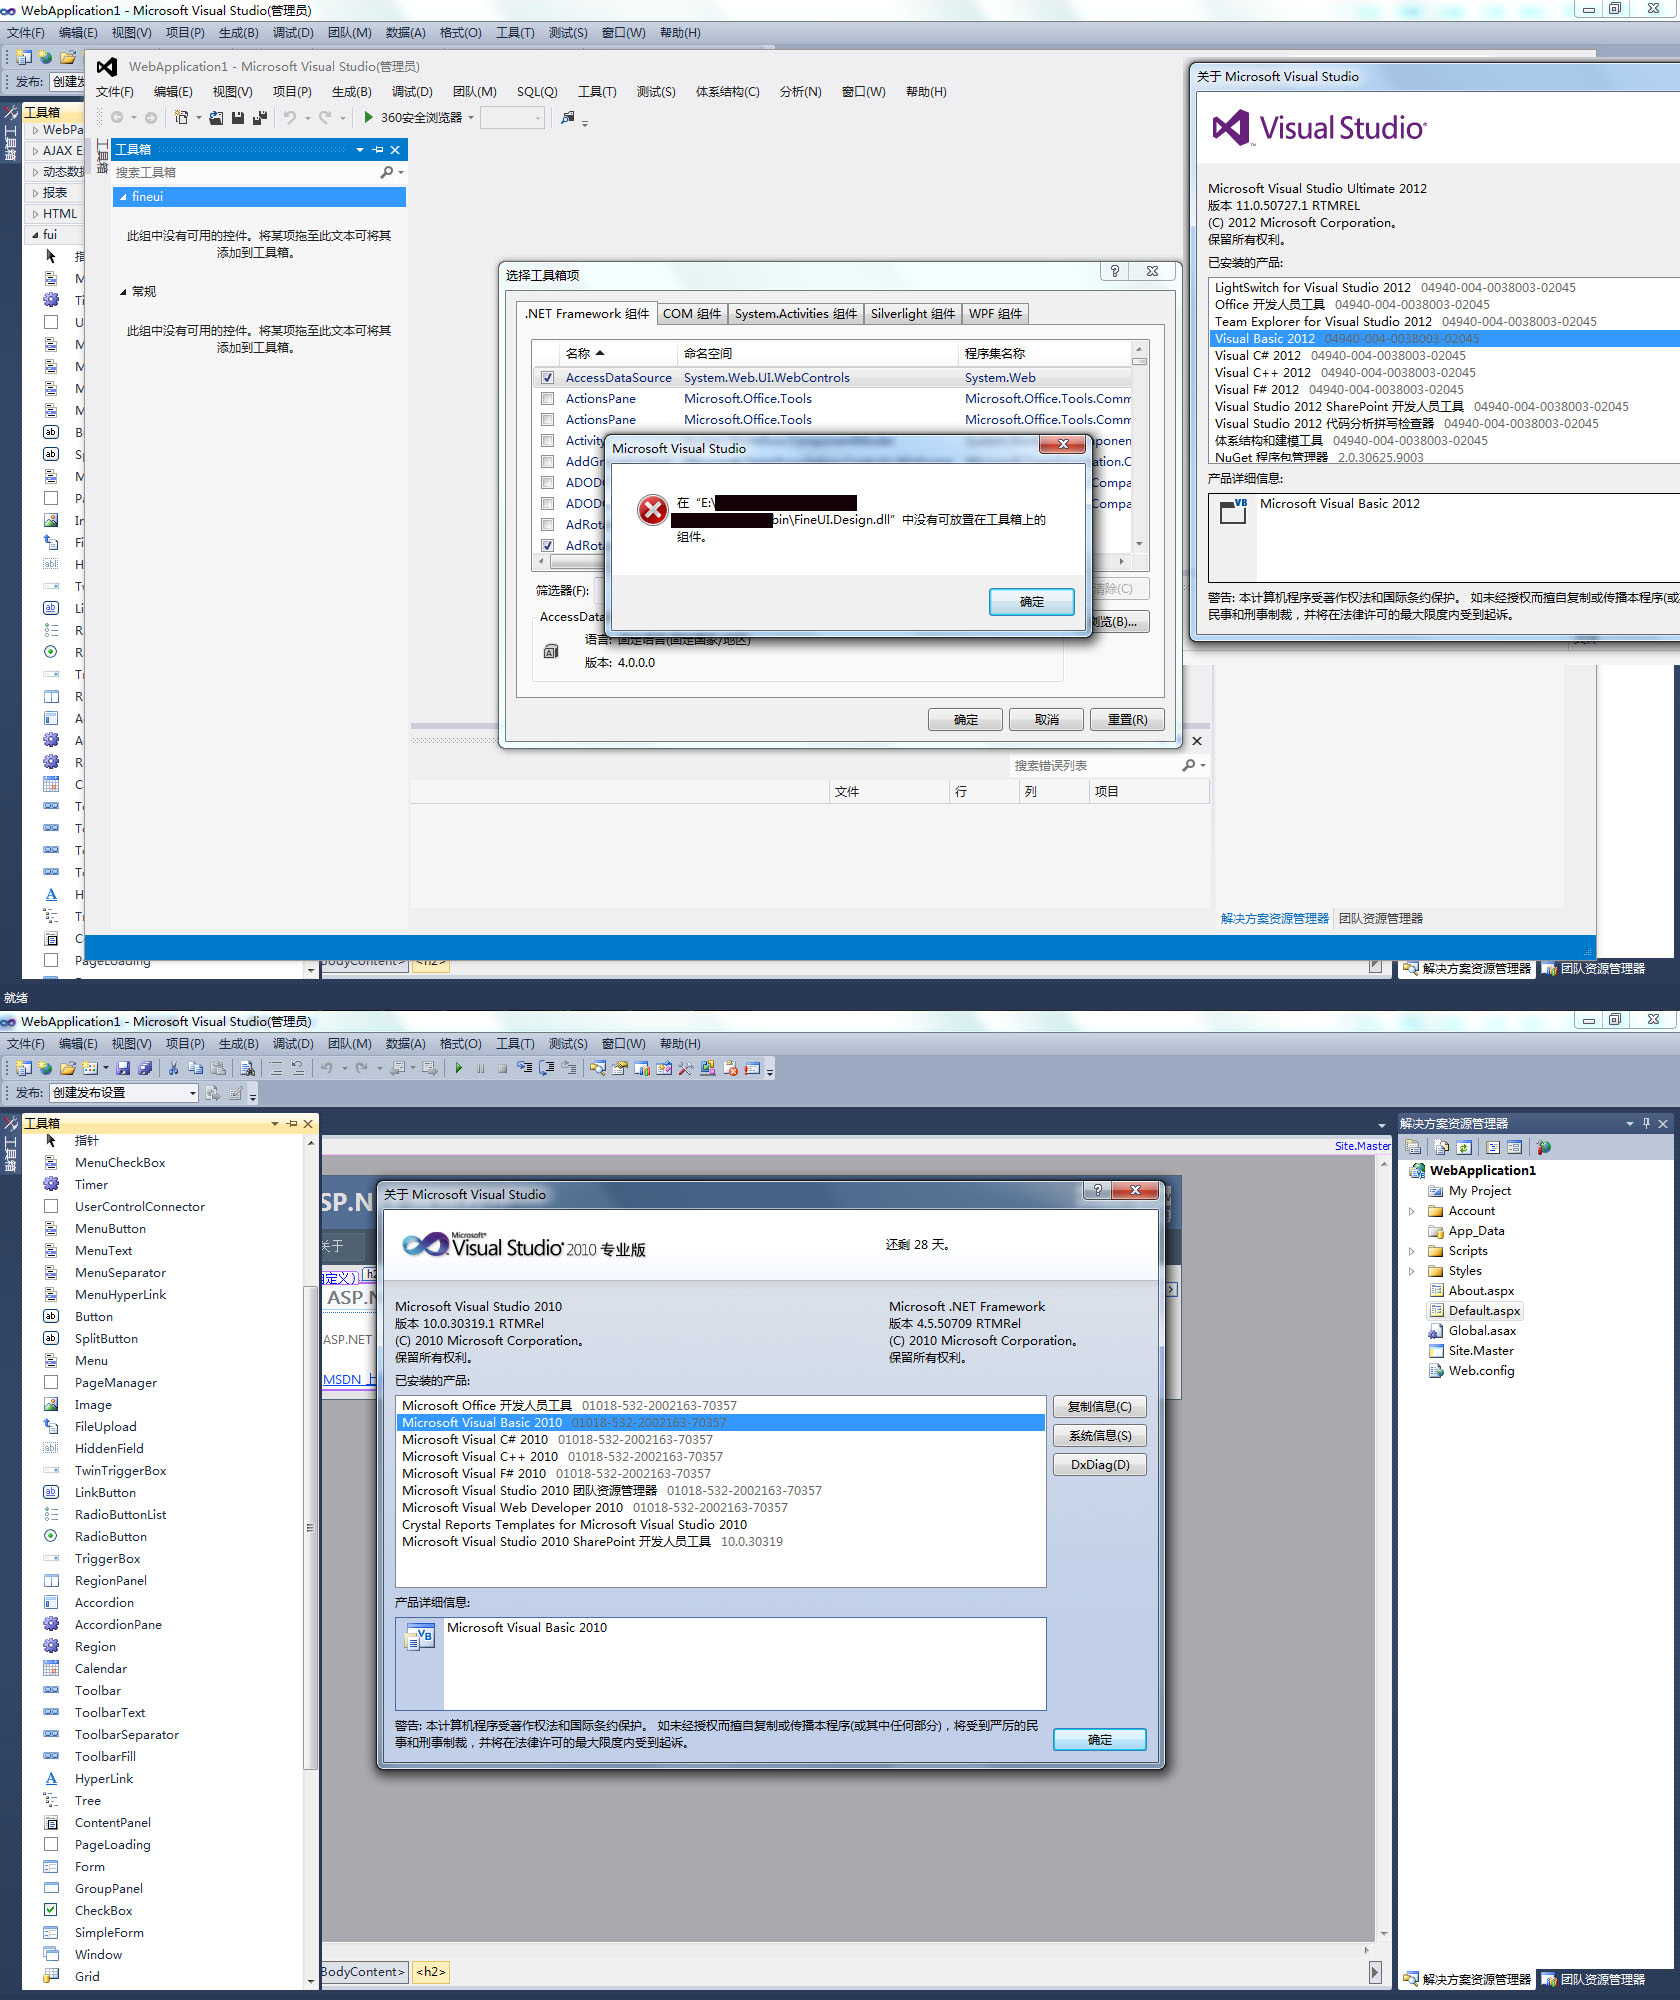The image size is (1680, 2000).
Task: Click the search magnifier in the VS2012 Toolbox
Action: (x=387, y=172)
